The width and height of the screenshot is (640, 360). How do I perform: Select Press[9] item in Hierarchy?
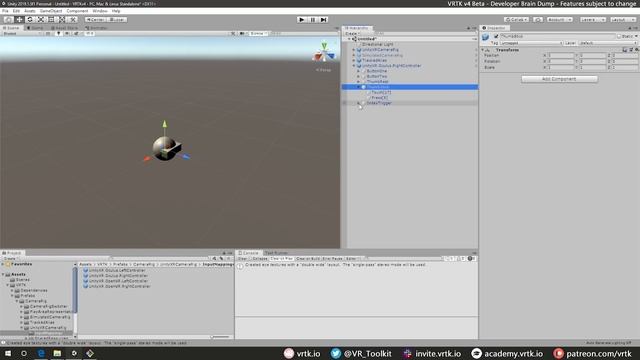[380, 98]
